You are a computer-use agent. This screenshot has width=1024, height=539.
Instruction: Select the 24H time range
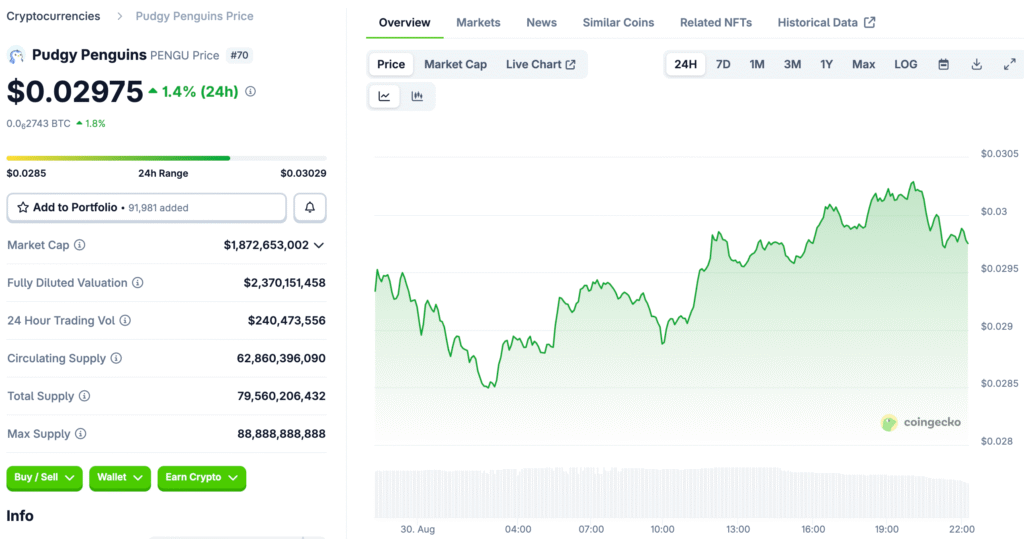(x=685, y=64)
